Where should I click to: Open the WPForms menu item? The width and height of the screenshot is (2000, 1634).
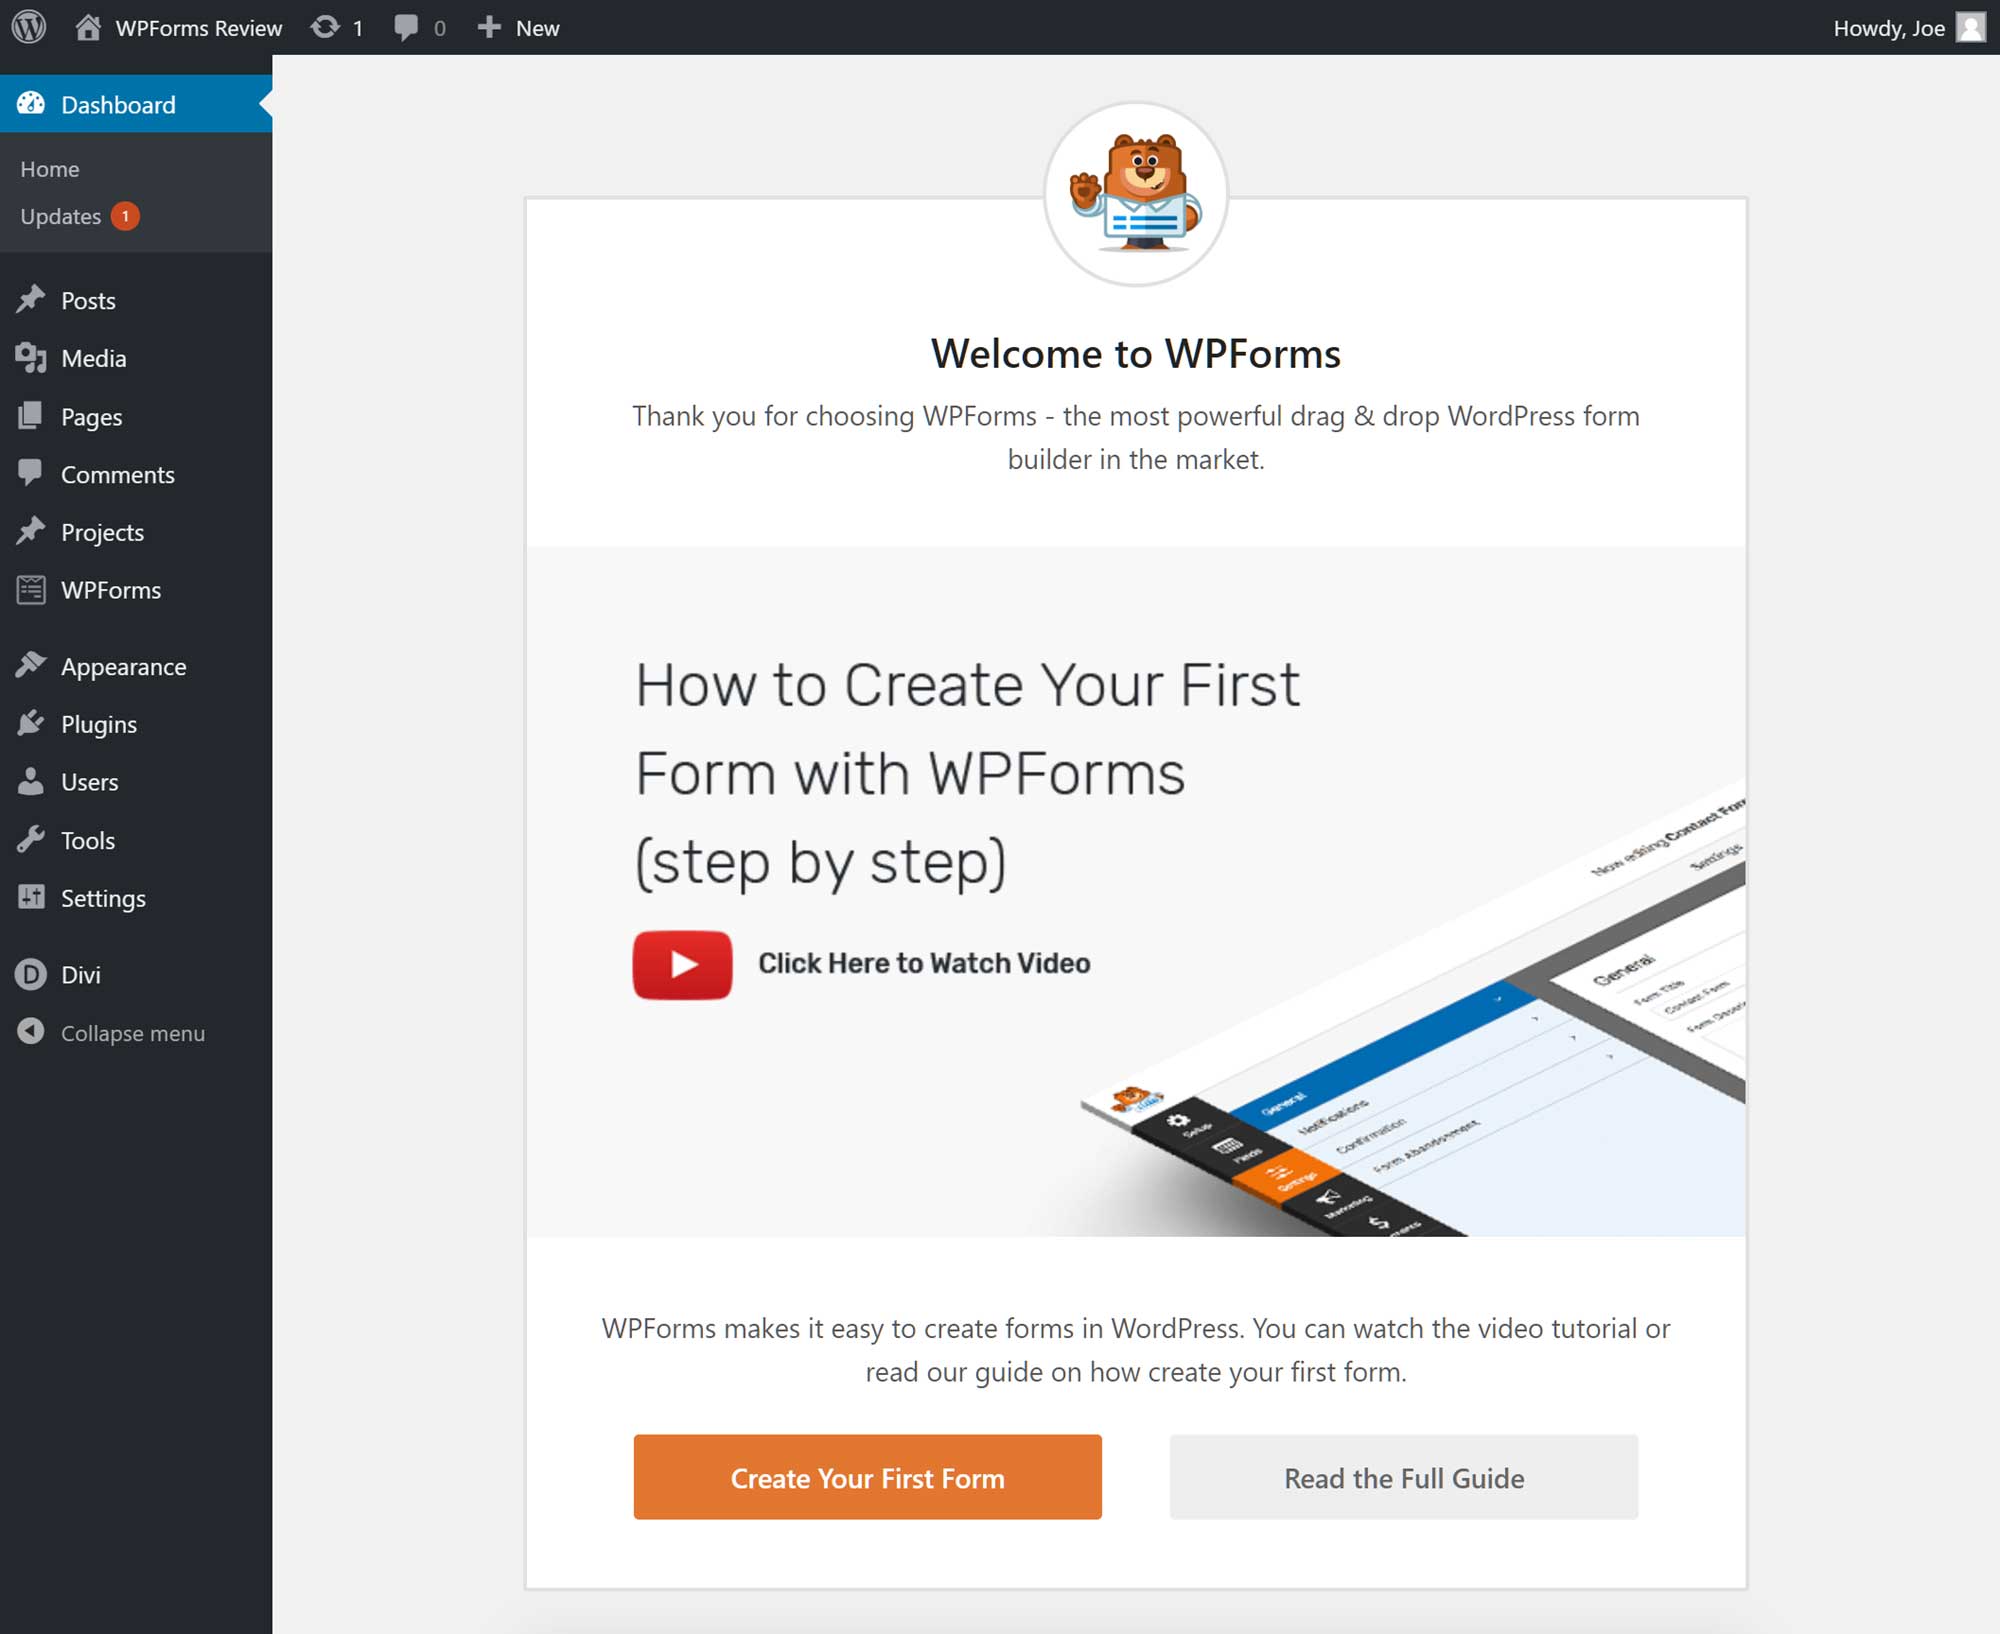(x=136, y=590)
